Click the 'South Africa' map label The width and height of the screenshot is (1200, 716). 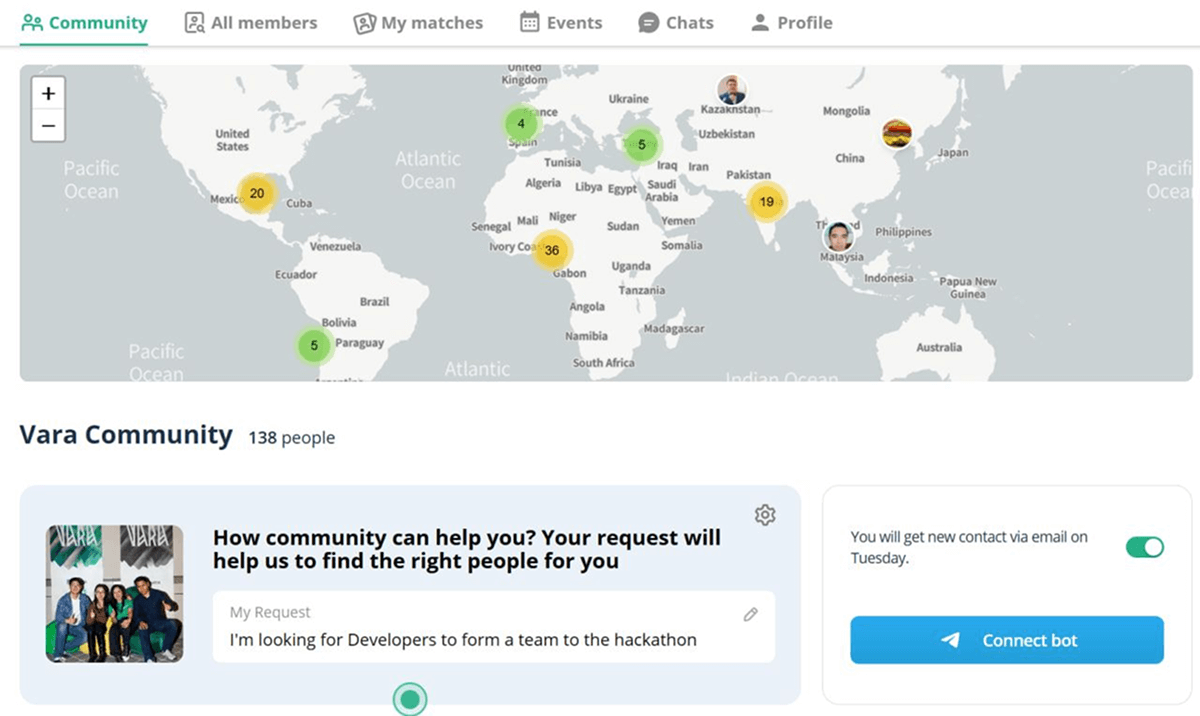pyautogui.click(x=604, y=363)
